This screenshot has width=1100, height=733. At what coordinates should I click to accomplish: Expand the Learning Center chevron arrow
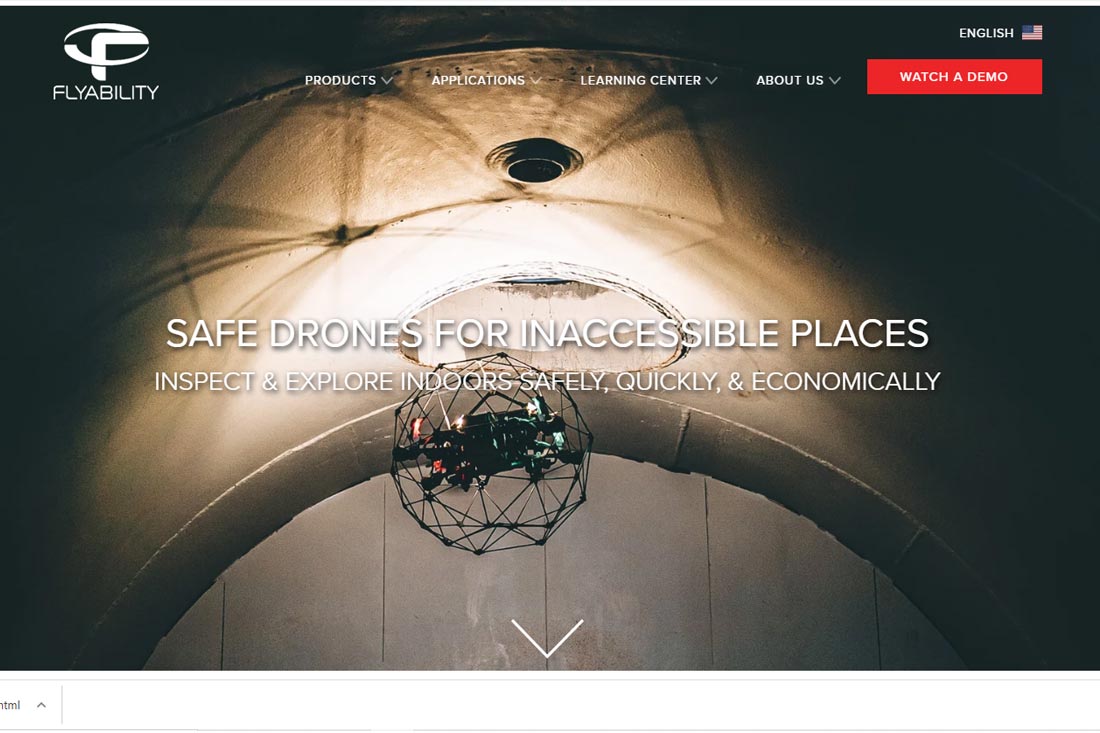[711, 81]
